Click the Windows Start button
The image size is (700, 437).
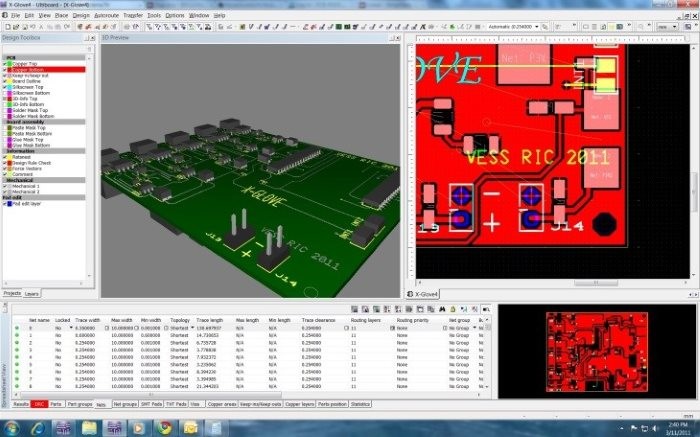point(12,427)
